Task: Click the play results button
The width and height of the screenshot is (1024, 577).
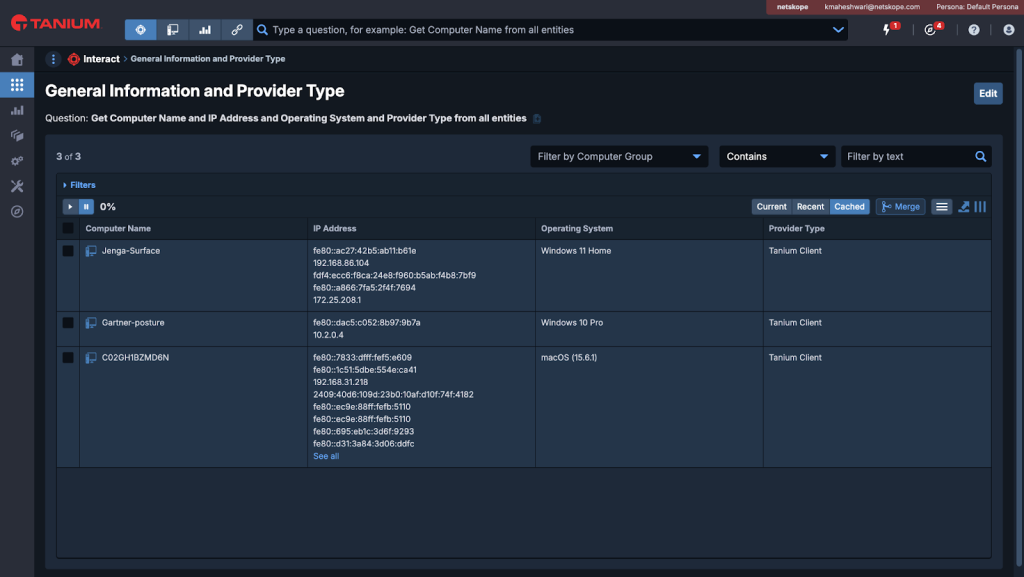Action: click(70, 207)
